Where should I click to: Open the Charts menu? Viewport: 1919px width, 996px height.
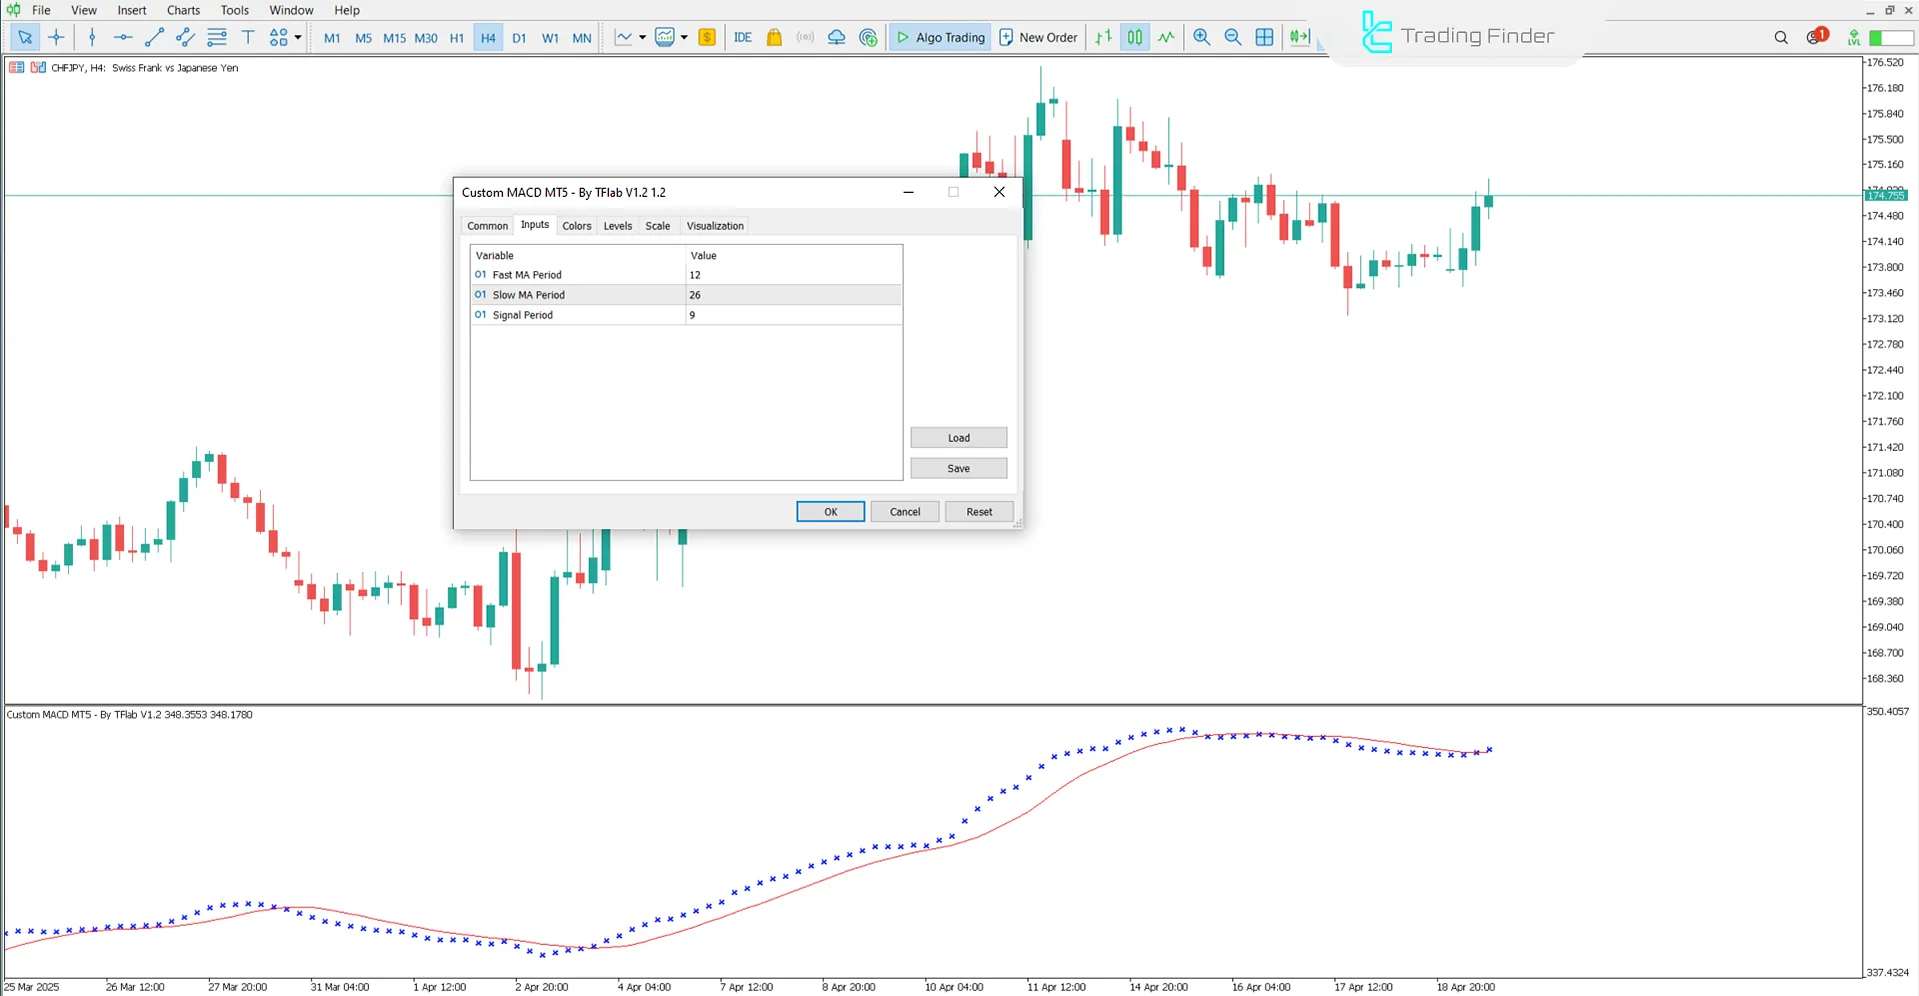[183, 10]
